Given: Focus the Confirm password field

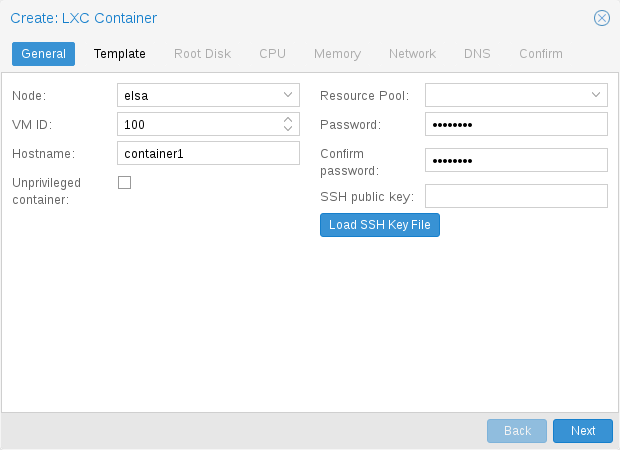Looking at the screenshot, I should pyautogui.click(x=516, y=161).
